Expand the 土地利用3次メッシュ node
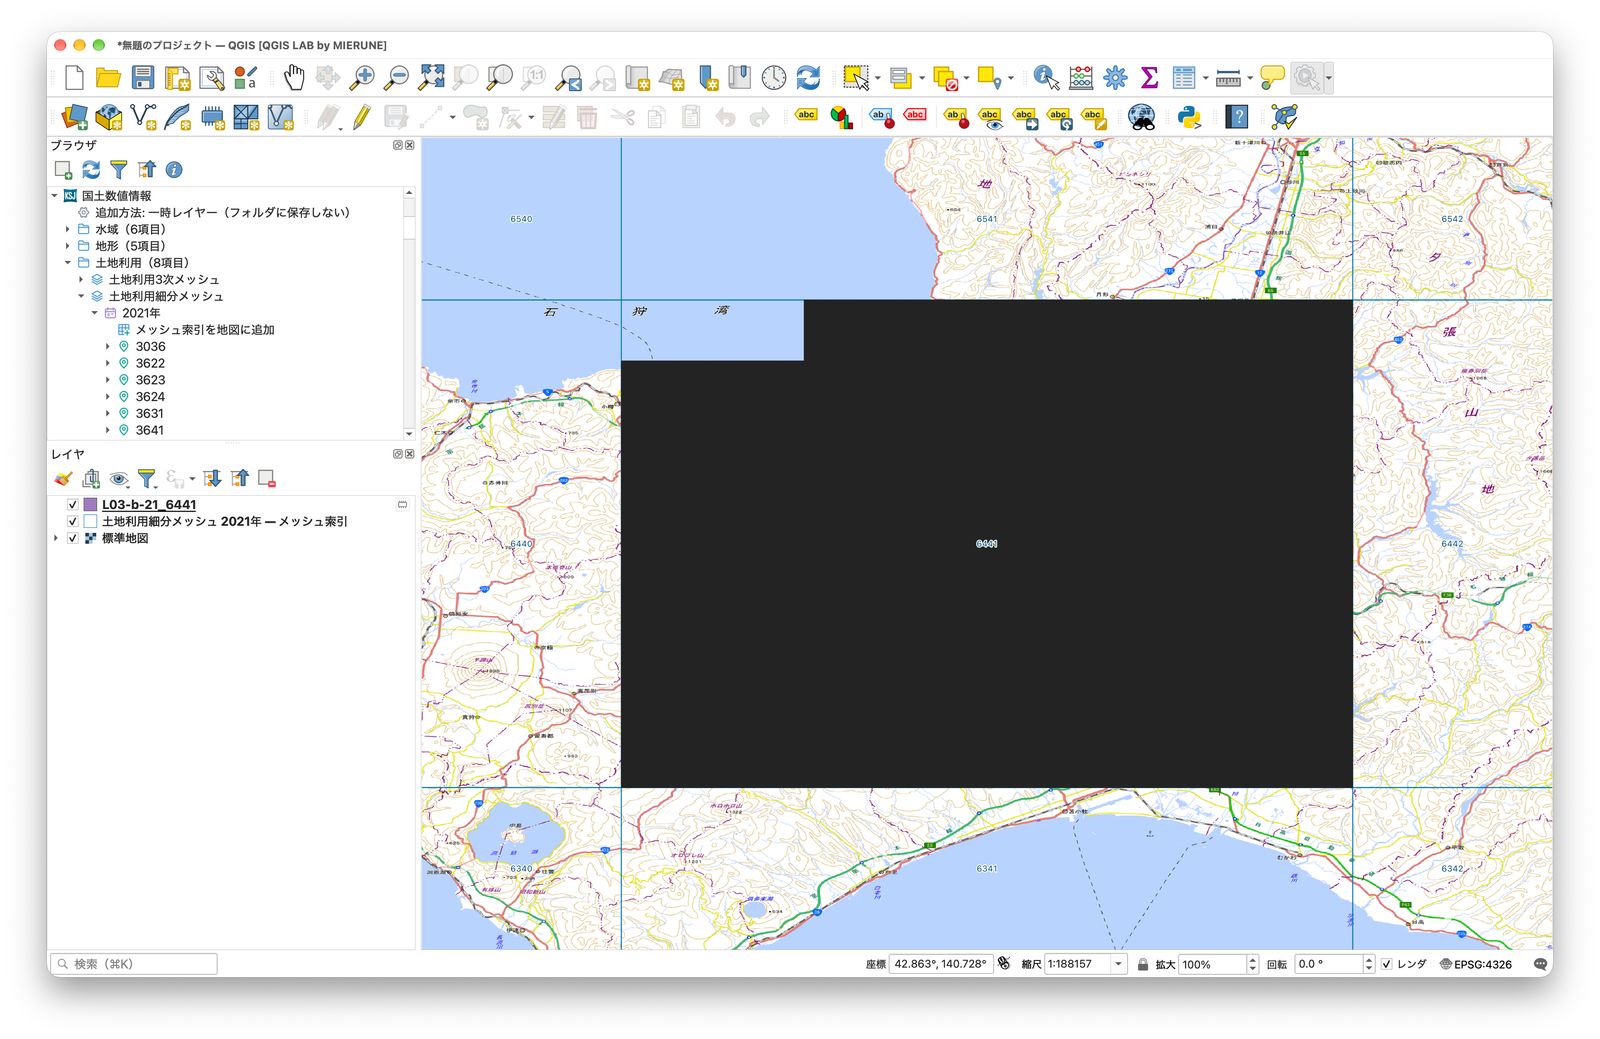 82,280
